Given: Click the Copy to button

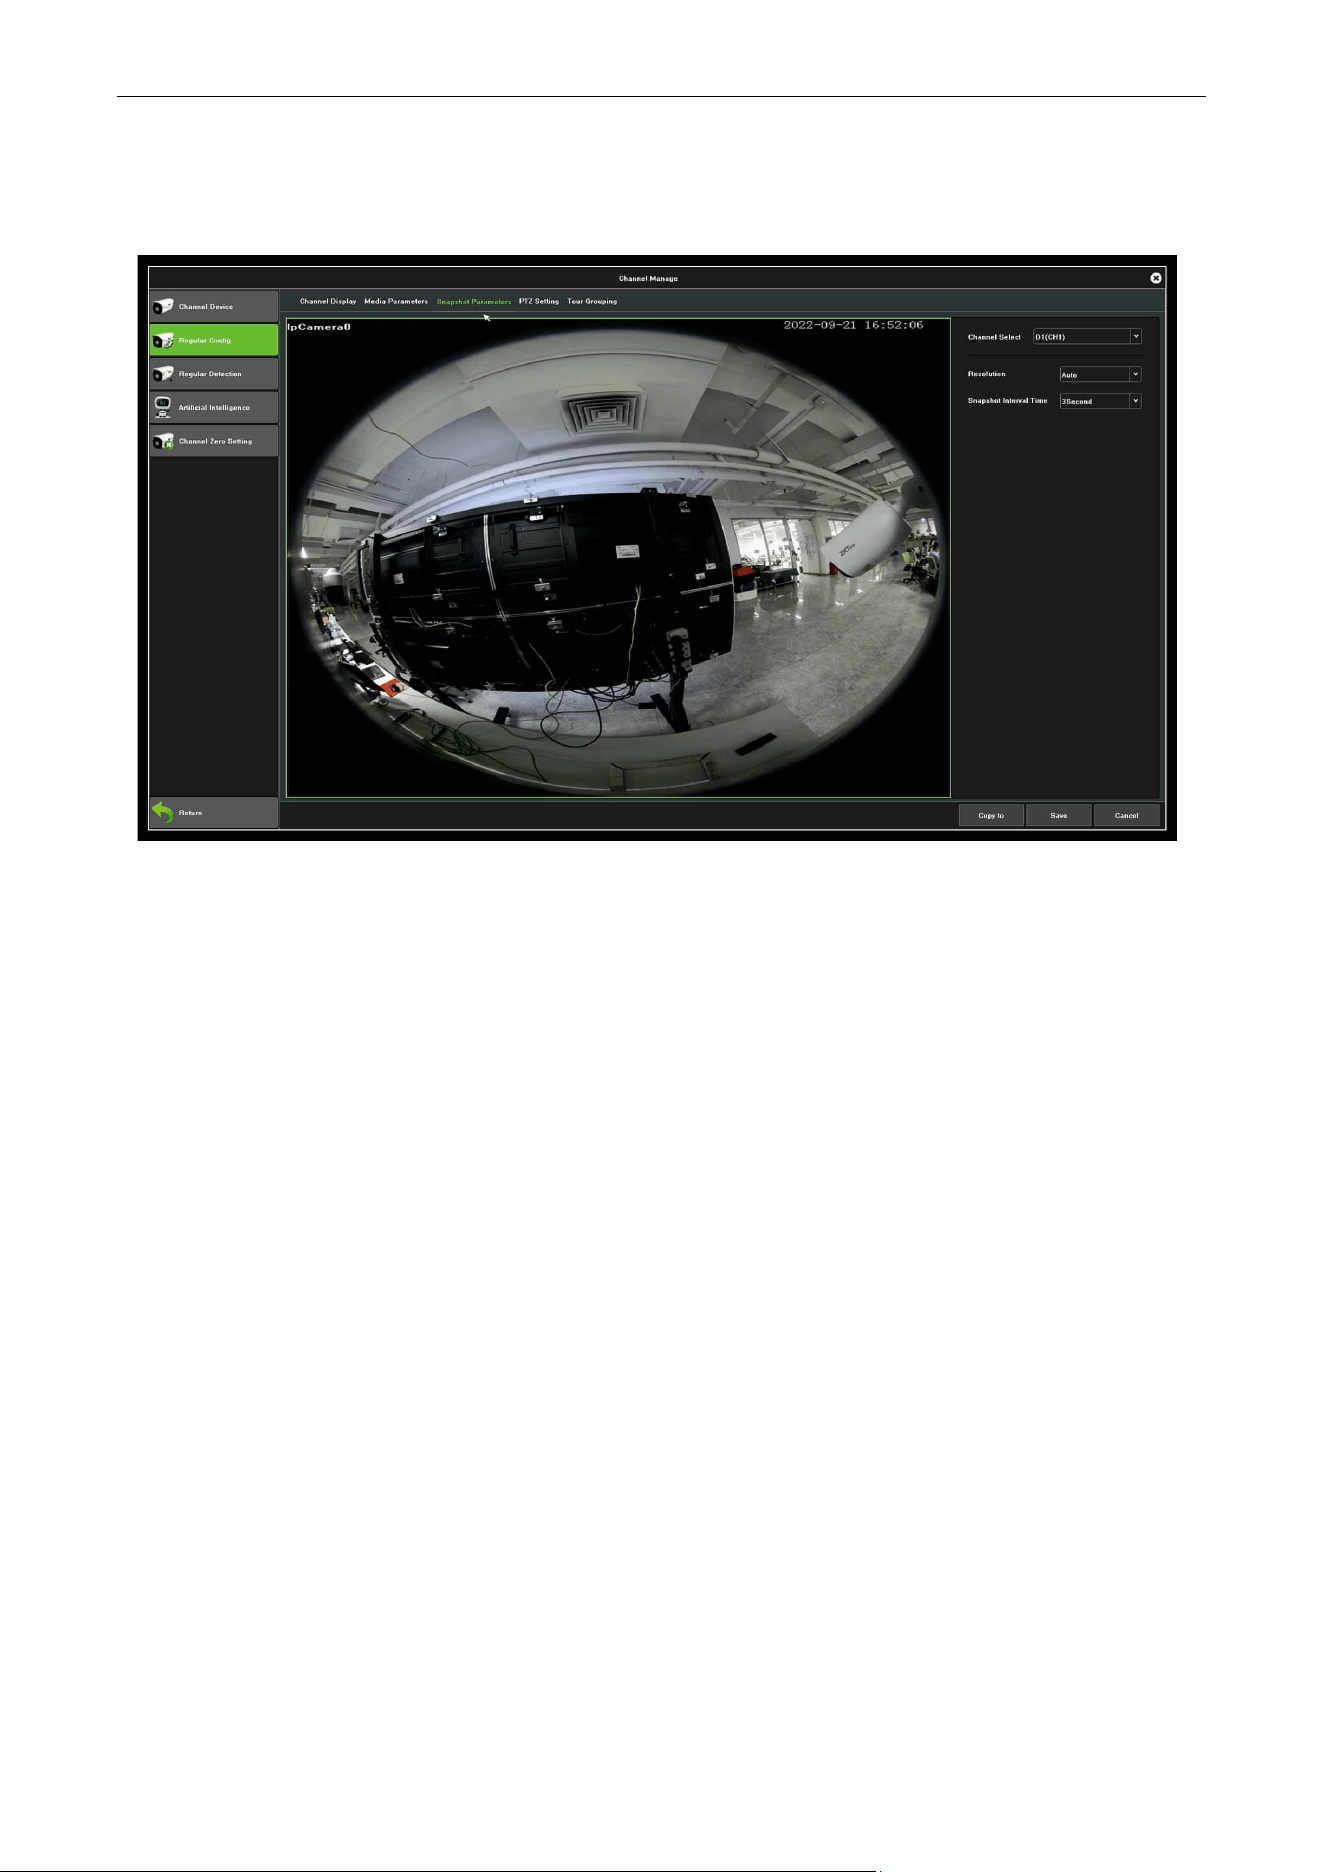Looking at the screenshot, I should 991,815.
